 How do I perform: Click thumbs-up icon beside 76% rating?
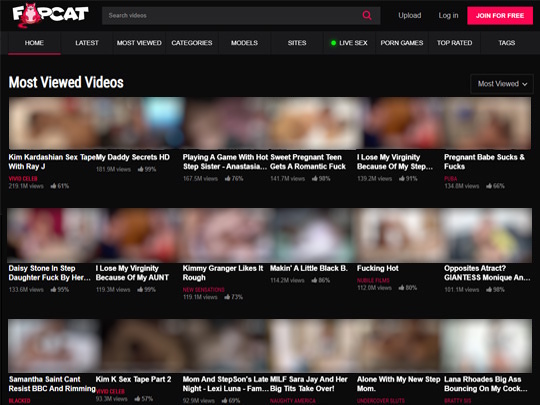tap(228, 178)
